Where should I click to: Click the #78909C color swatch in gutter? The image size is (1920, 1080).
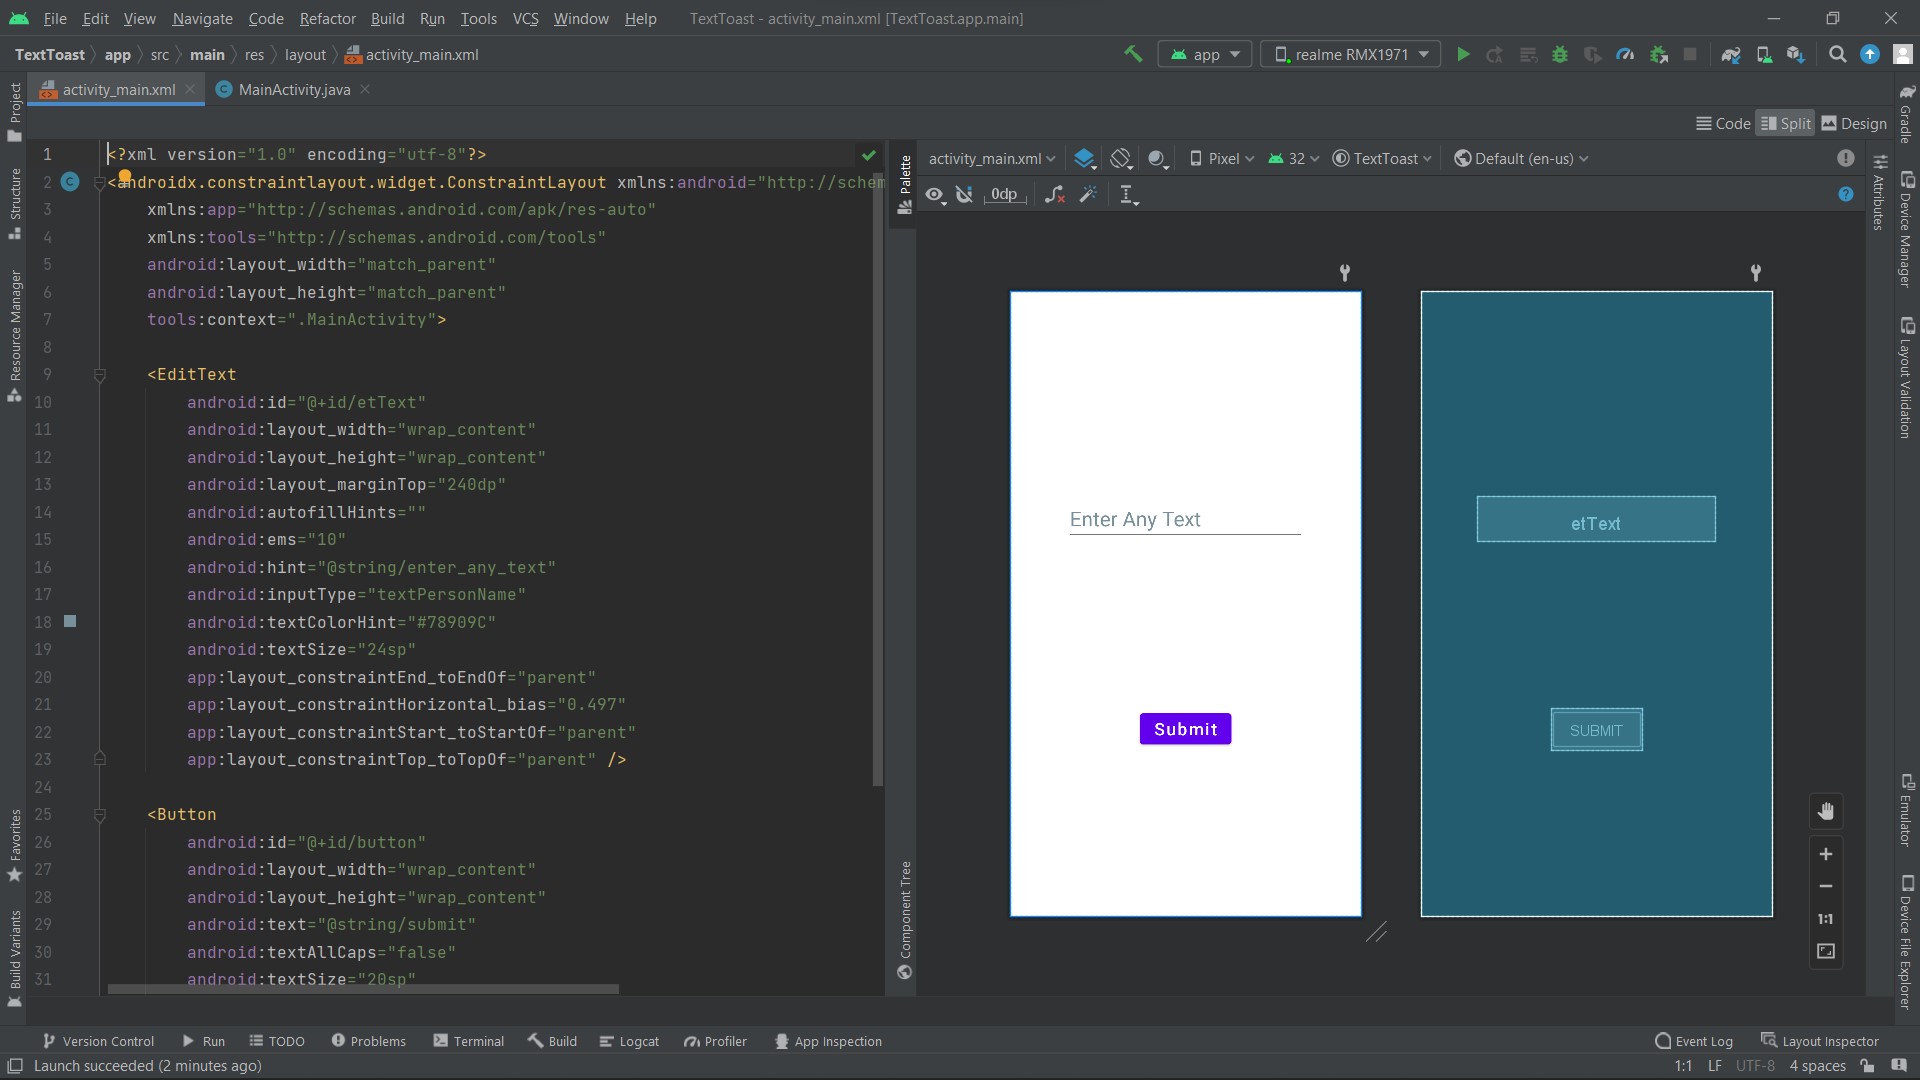70,622
